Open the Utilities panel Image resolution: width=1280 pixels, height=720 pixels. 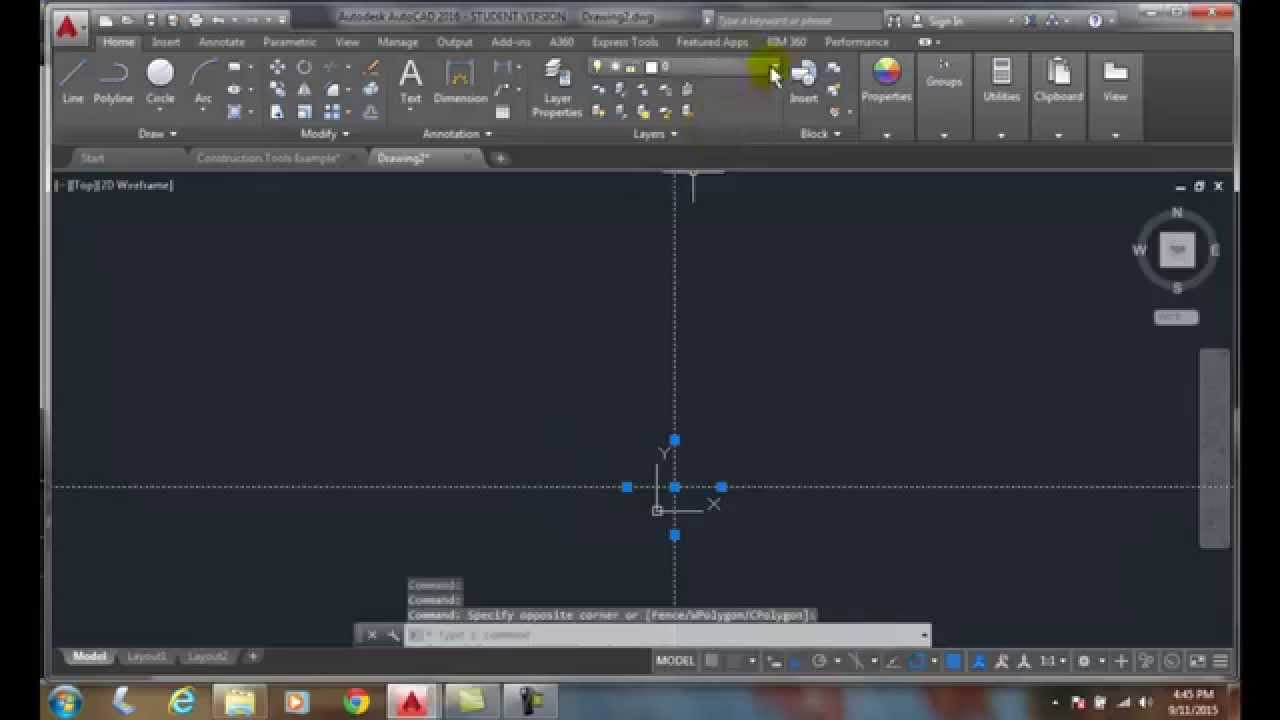point(1001,80)
